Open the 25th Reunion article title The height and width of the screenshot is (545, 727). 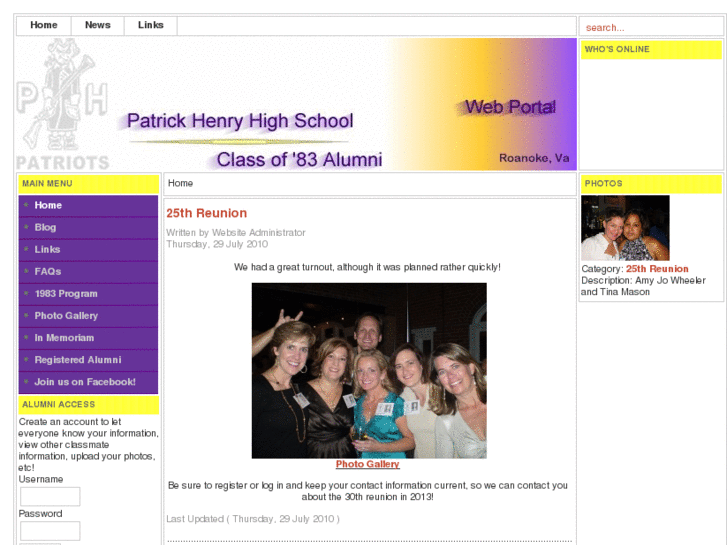(206, 213)
